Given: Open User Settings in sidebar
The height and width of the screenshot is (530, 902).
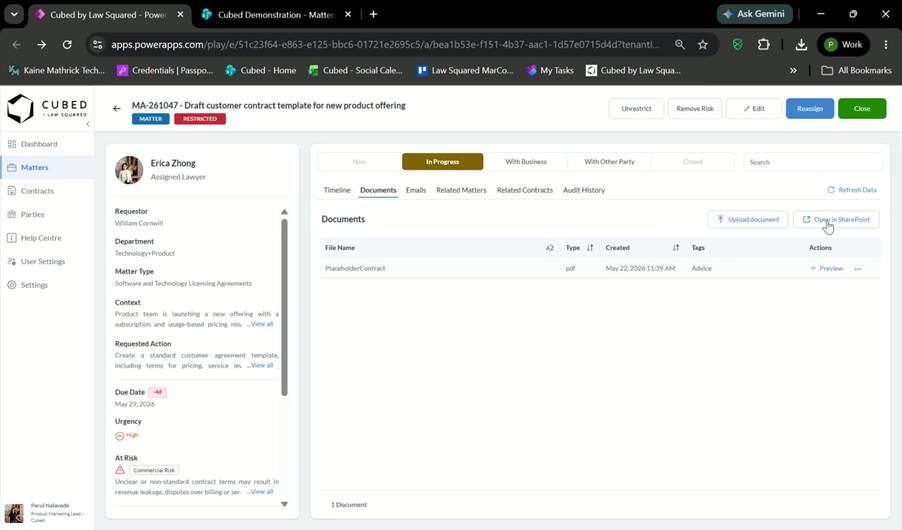Looking at the screenshot, I should [43, 261].
